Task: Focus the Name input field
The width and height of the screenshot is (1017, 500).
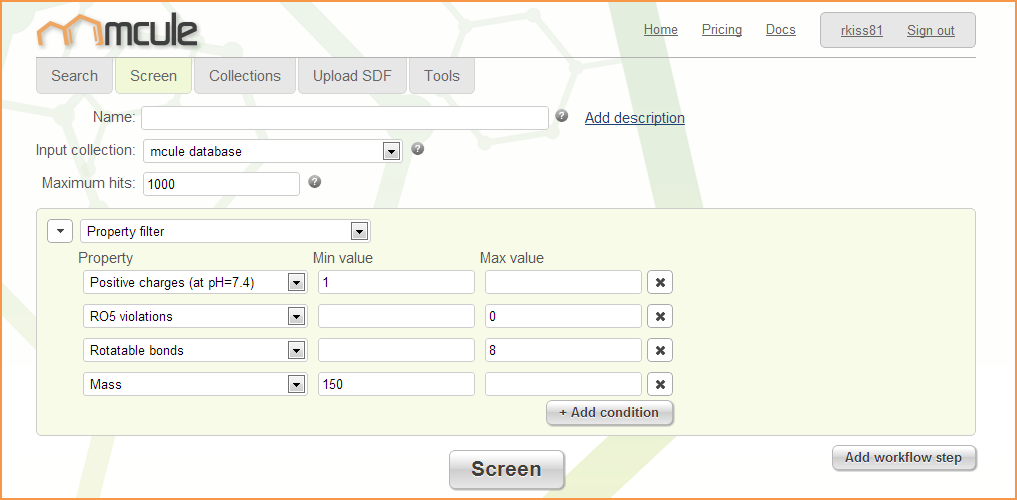Action: click(345, 118)
